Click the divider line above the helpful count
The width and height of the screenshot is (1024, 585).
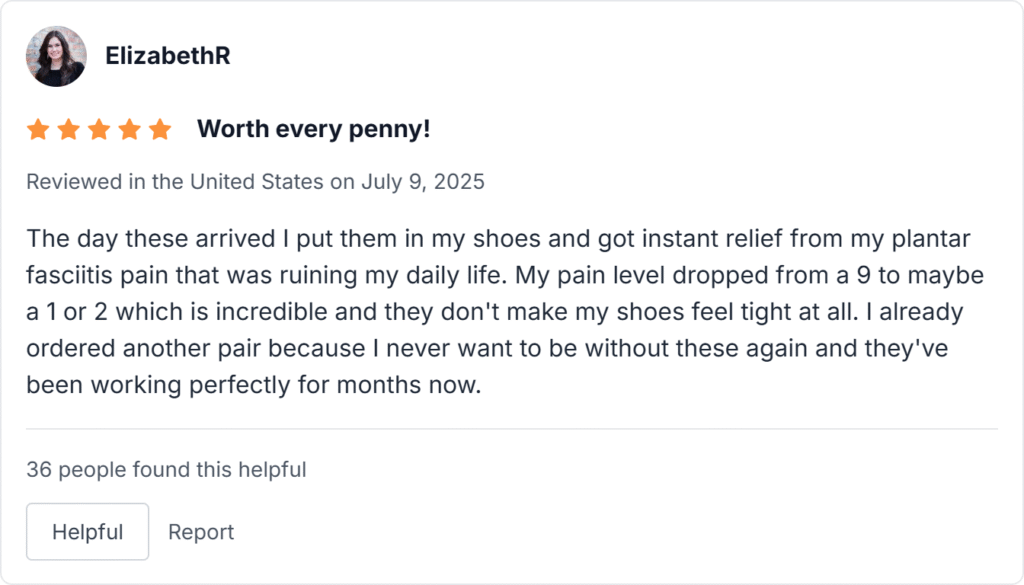512,429
